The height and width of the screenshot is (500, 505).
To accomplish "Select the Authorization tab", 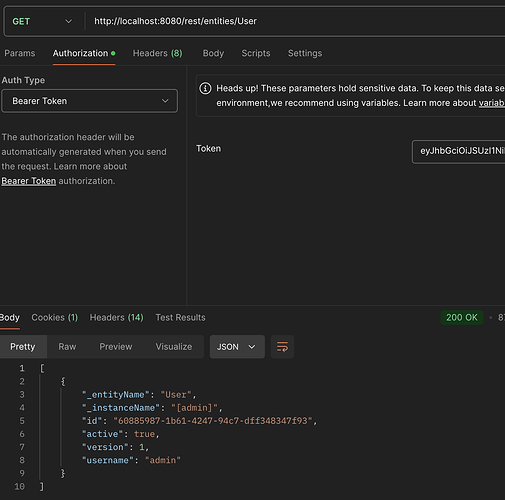I will 84,53.
